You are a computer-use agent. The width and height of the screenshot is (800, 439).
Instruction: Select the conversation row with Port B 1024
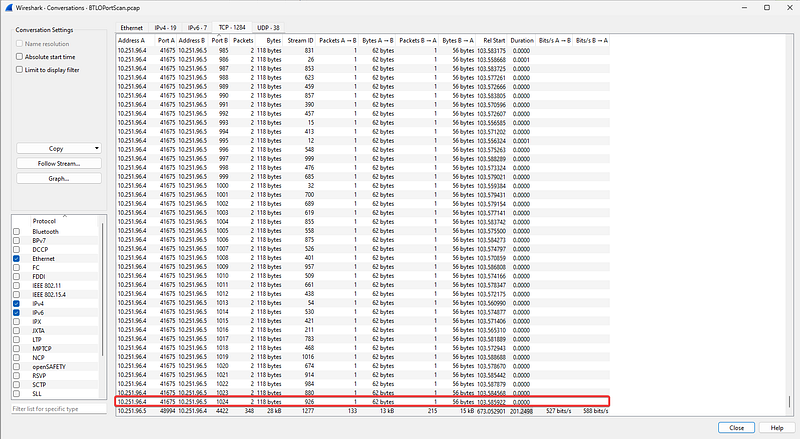click(362, 402)
